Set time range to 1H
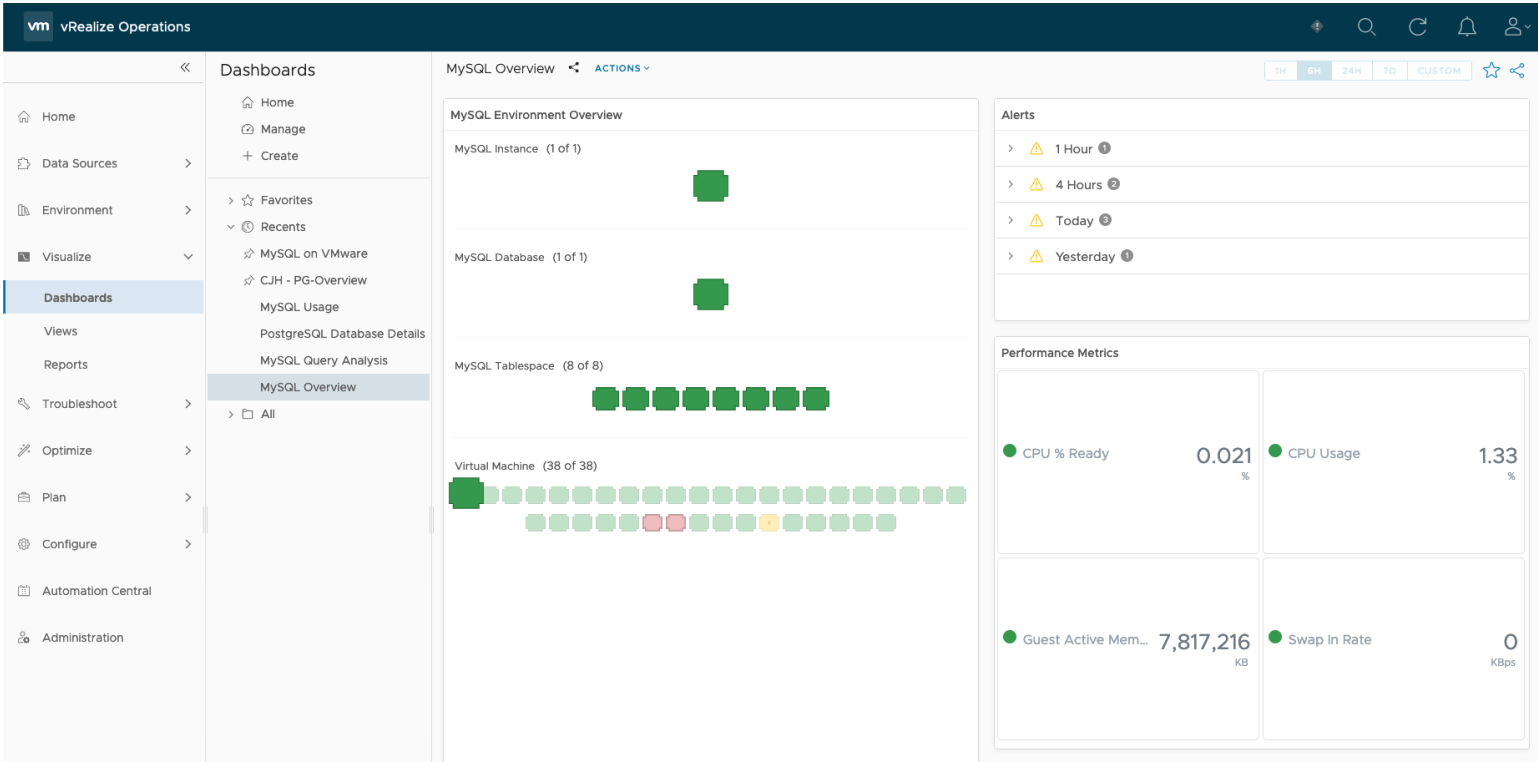Screen dimensions: 1538x762 [x=1281, y=71]
